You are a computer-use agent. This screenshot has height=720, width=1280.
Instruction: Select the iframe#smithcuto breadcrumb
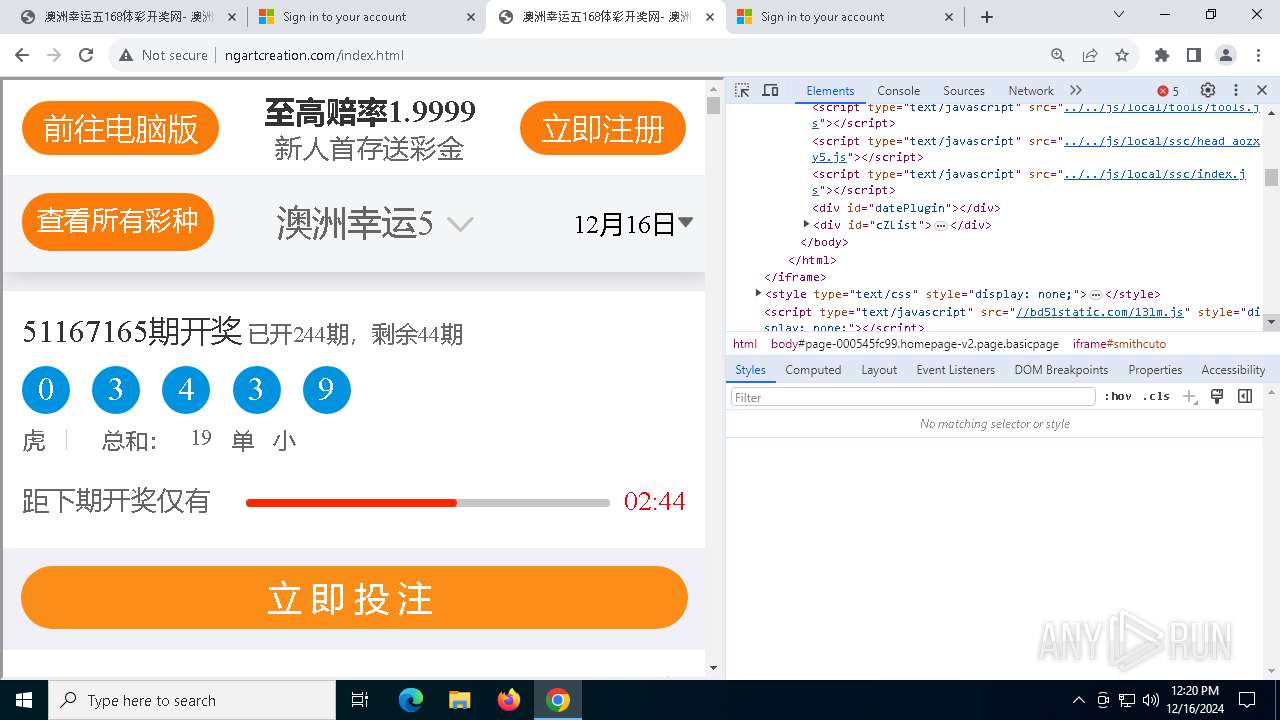tap(1119, 343)
